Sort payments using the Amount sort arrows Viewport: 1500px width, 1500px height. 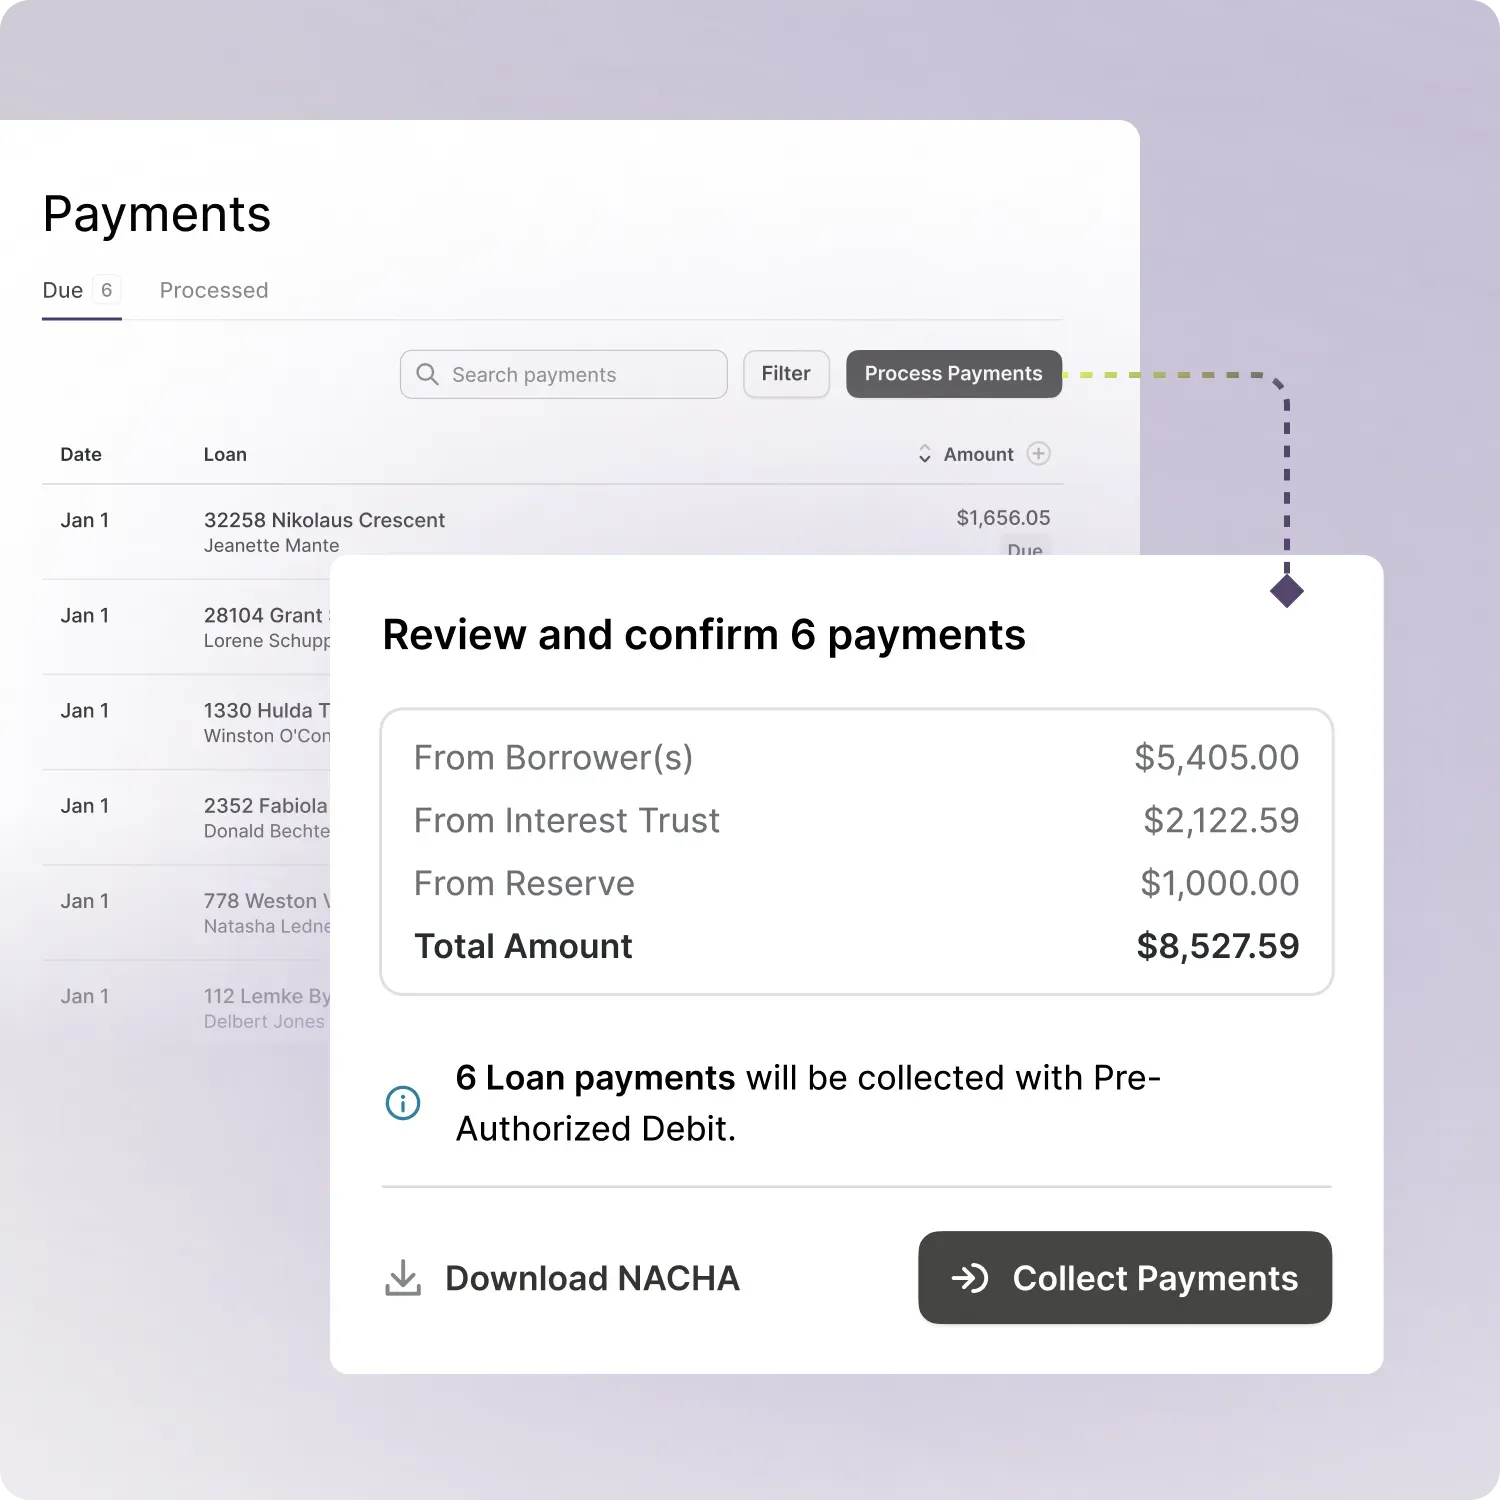point(925,454)
